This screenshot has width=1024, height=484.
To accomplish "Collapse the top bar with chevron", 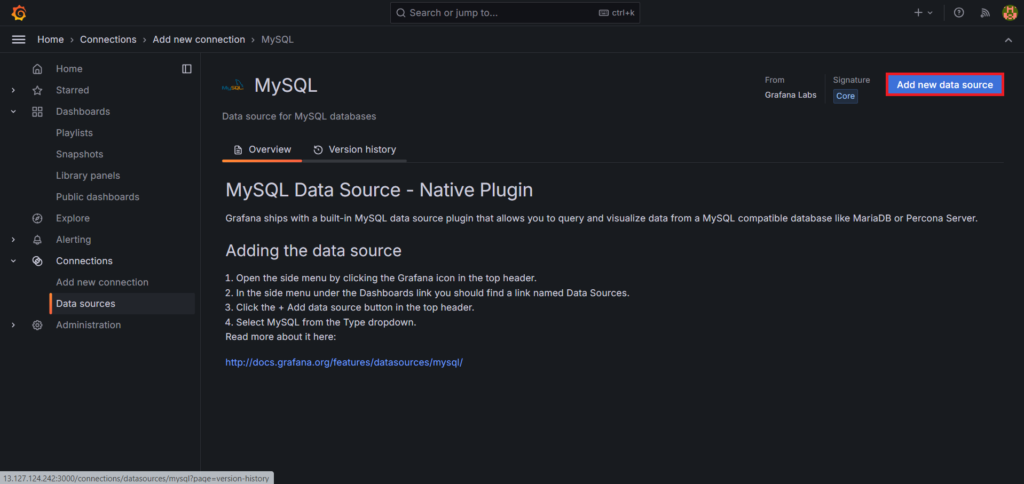I will 1008,40.
